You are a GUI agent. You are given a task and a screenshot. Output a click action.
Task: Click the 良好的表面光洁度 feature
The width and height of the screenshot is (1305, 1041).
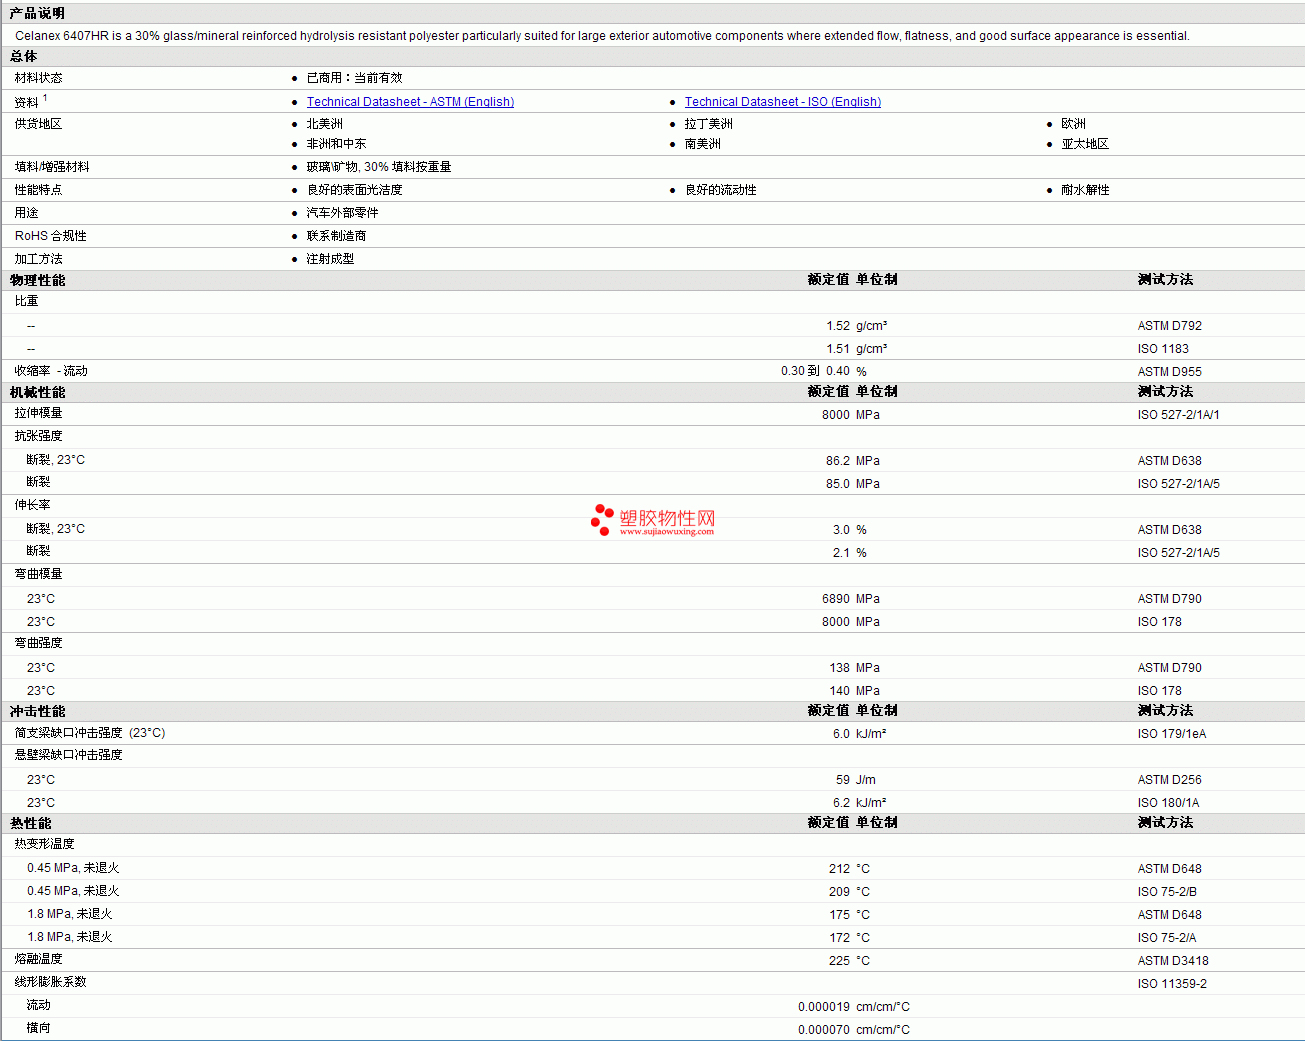point(354,190)
